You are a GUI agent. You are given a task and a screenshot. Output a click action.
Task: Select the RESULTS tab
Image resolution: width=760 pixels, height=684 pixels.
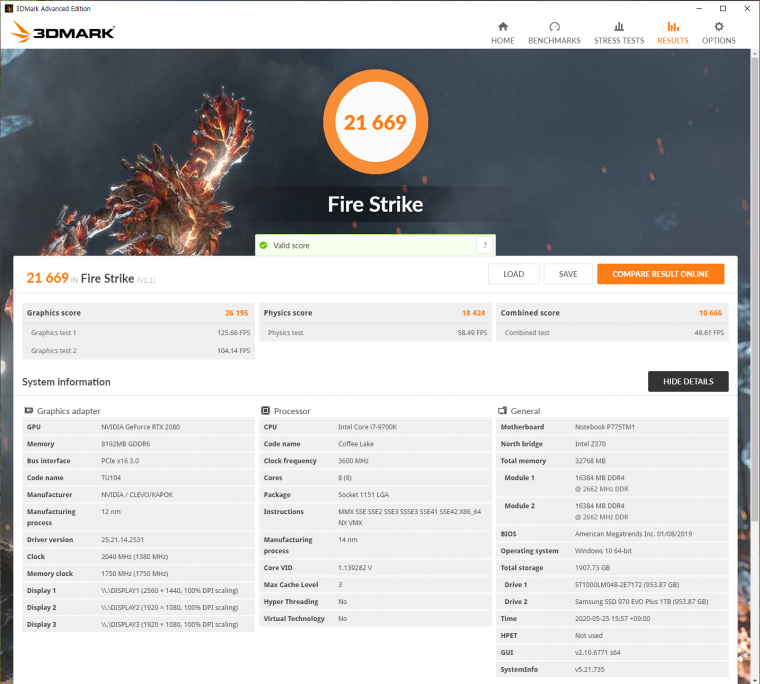(672, 33)
